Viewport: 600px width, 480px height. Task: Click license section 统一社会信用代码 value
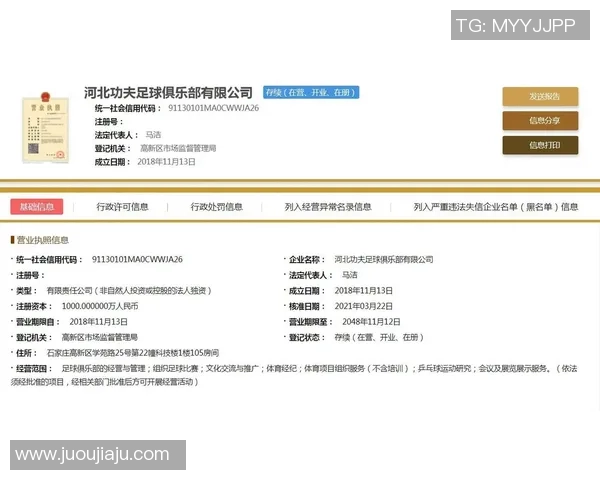point(137,260)
